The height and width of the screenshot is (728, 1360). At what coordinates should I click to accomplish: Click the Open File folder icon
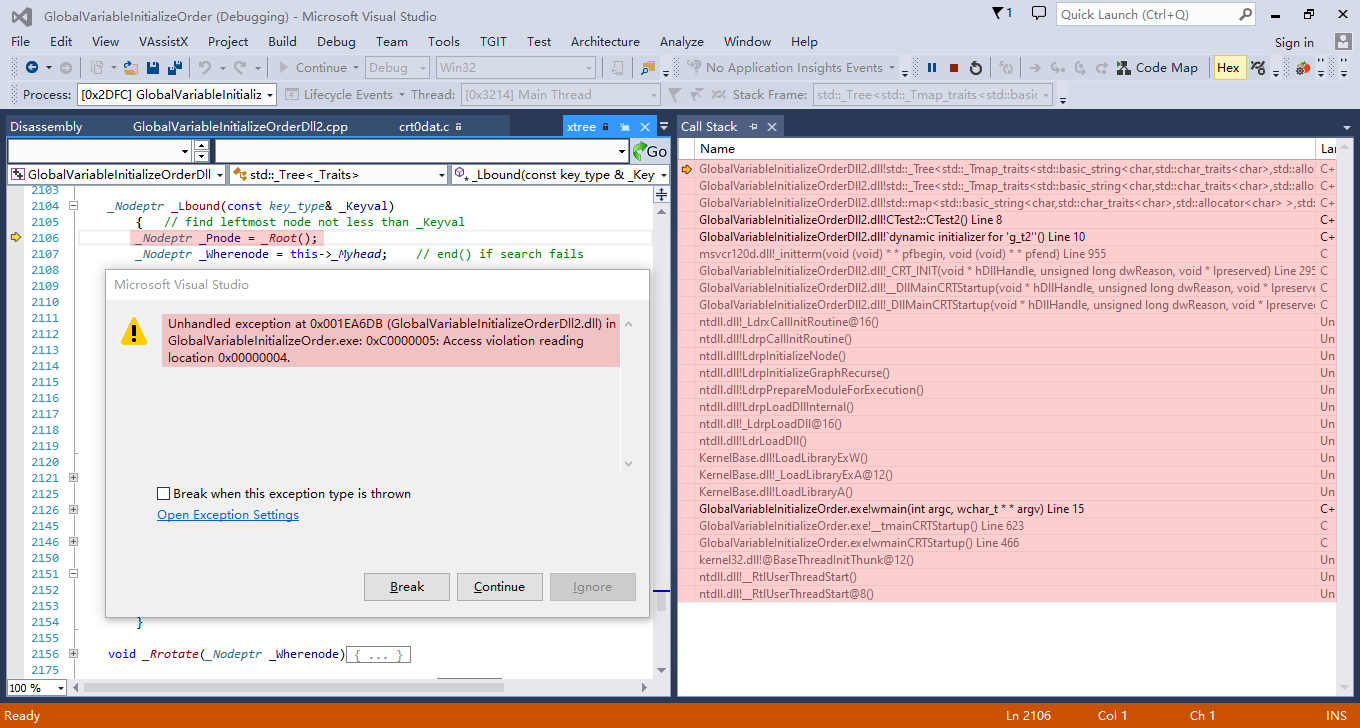130,68
